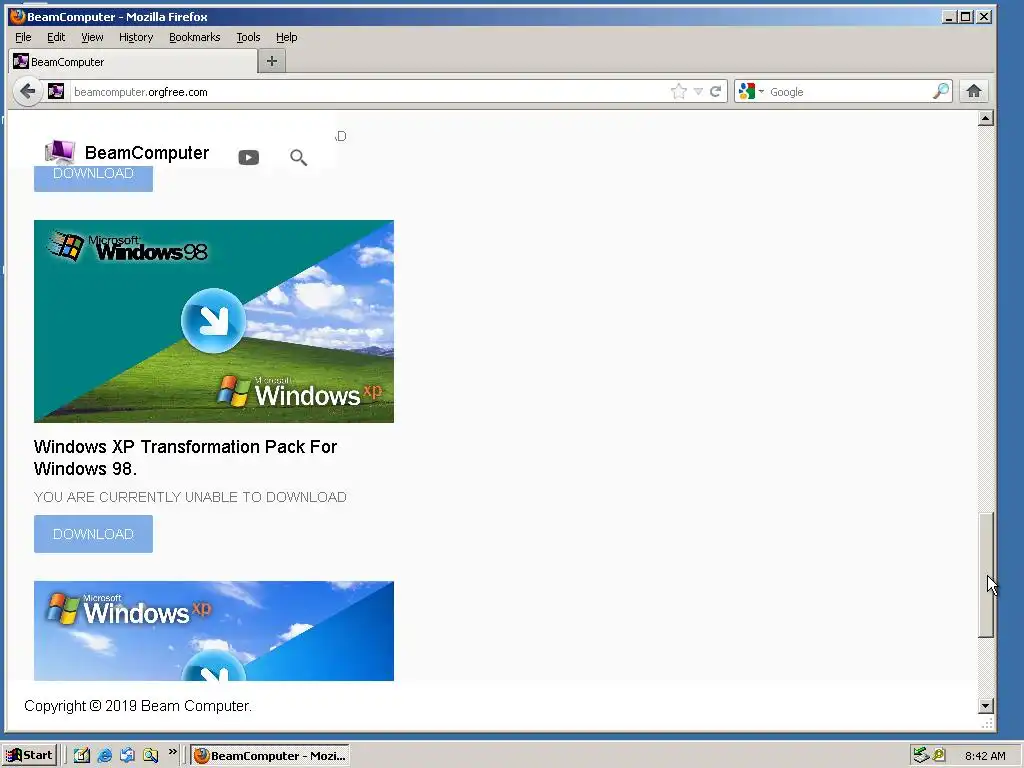The height and width of the screenshot is (768, 1024).
Task: Click the scrollbar up arrow
Action: click(985, 118)
